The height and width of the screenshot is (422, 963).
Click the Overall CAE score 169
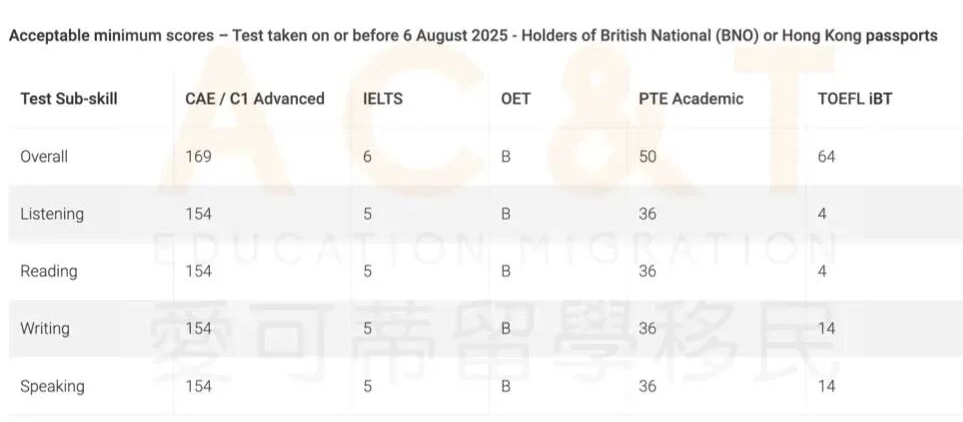[198, 157]
